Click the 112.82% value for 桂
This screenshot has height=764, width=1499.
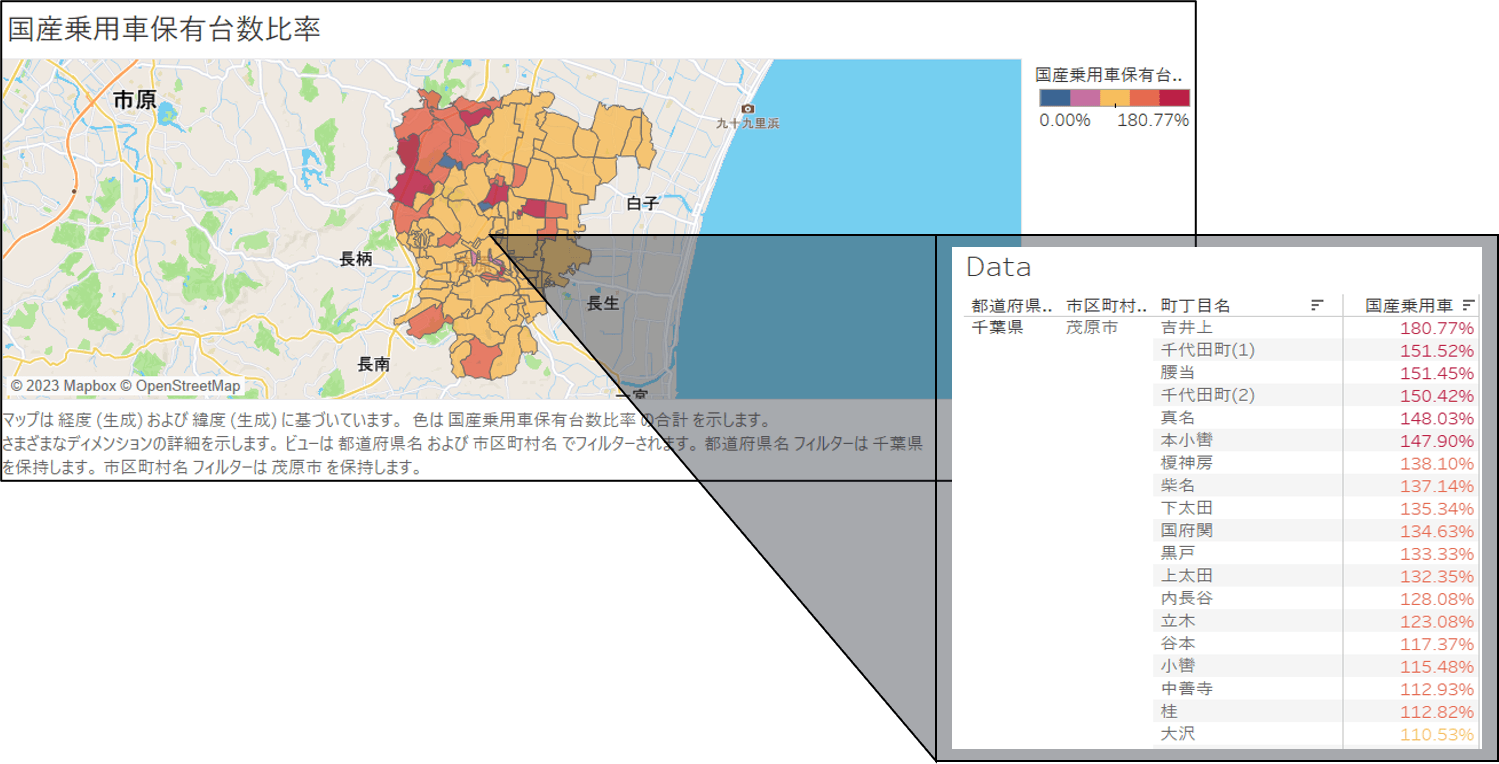(x=1437, y=712)
